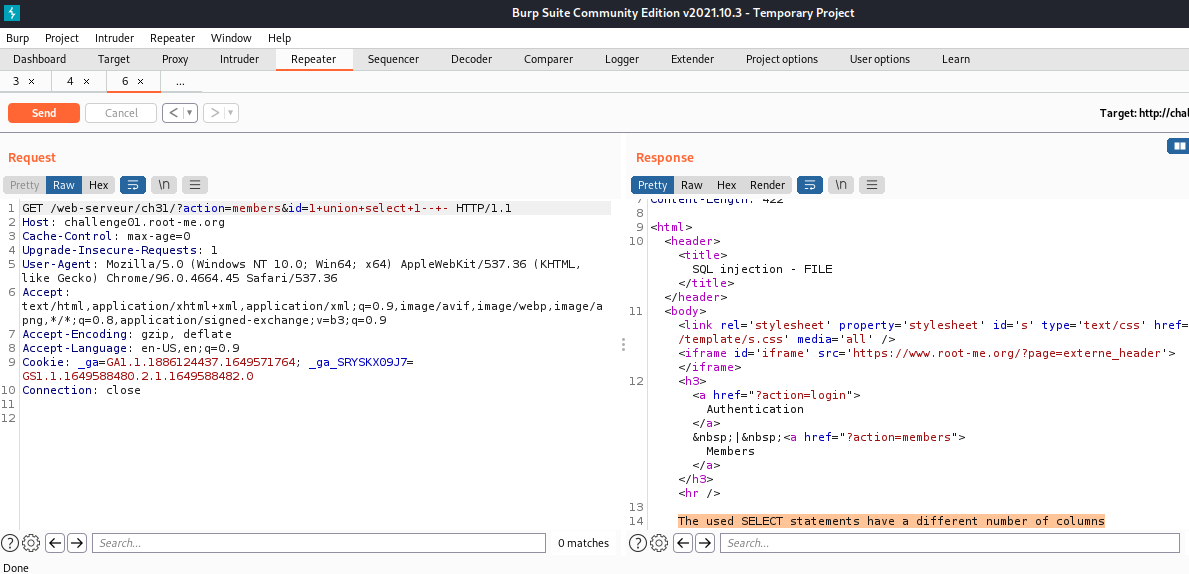Viewport: 1189px width, 574px height.
Task: Switch to the Target tab
Action: [114, 59]
